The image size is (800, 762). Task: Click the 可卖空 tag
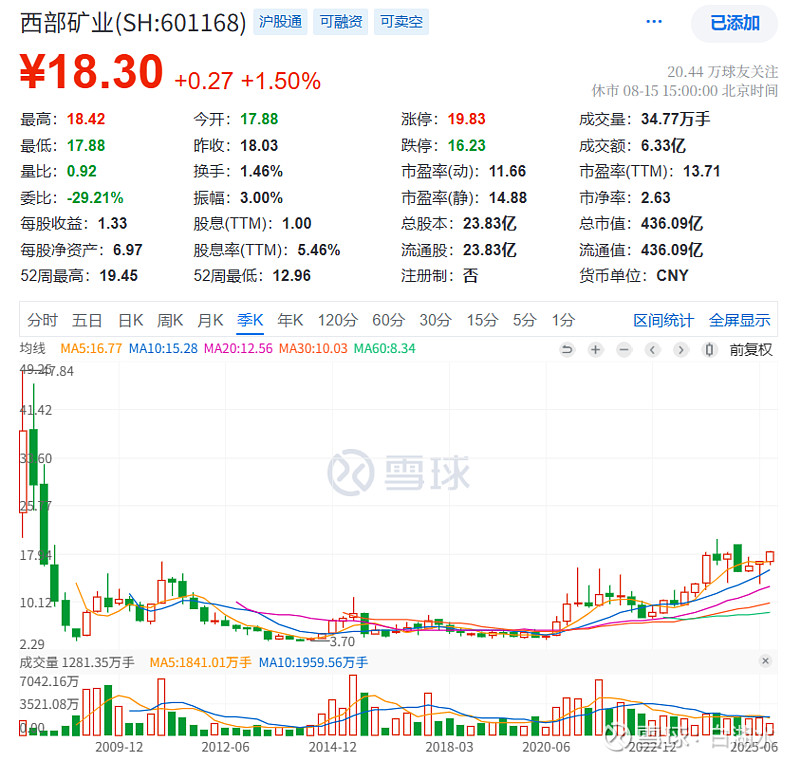(402, 22)
